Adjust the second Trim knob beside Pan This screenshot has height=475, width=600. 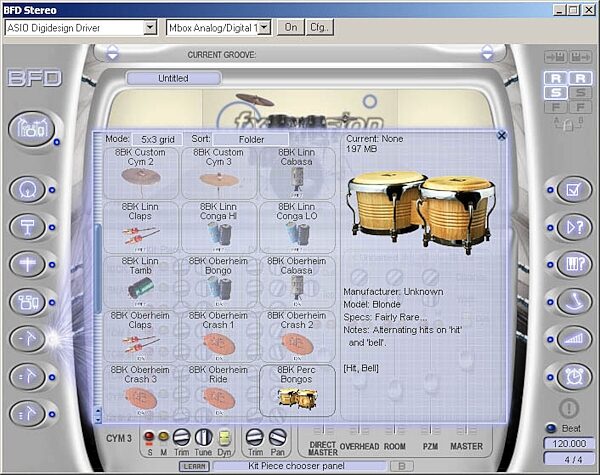(255, 437)
